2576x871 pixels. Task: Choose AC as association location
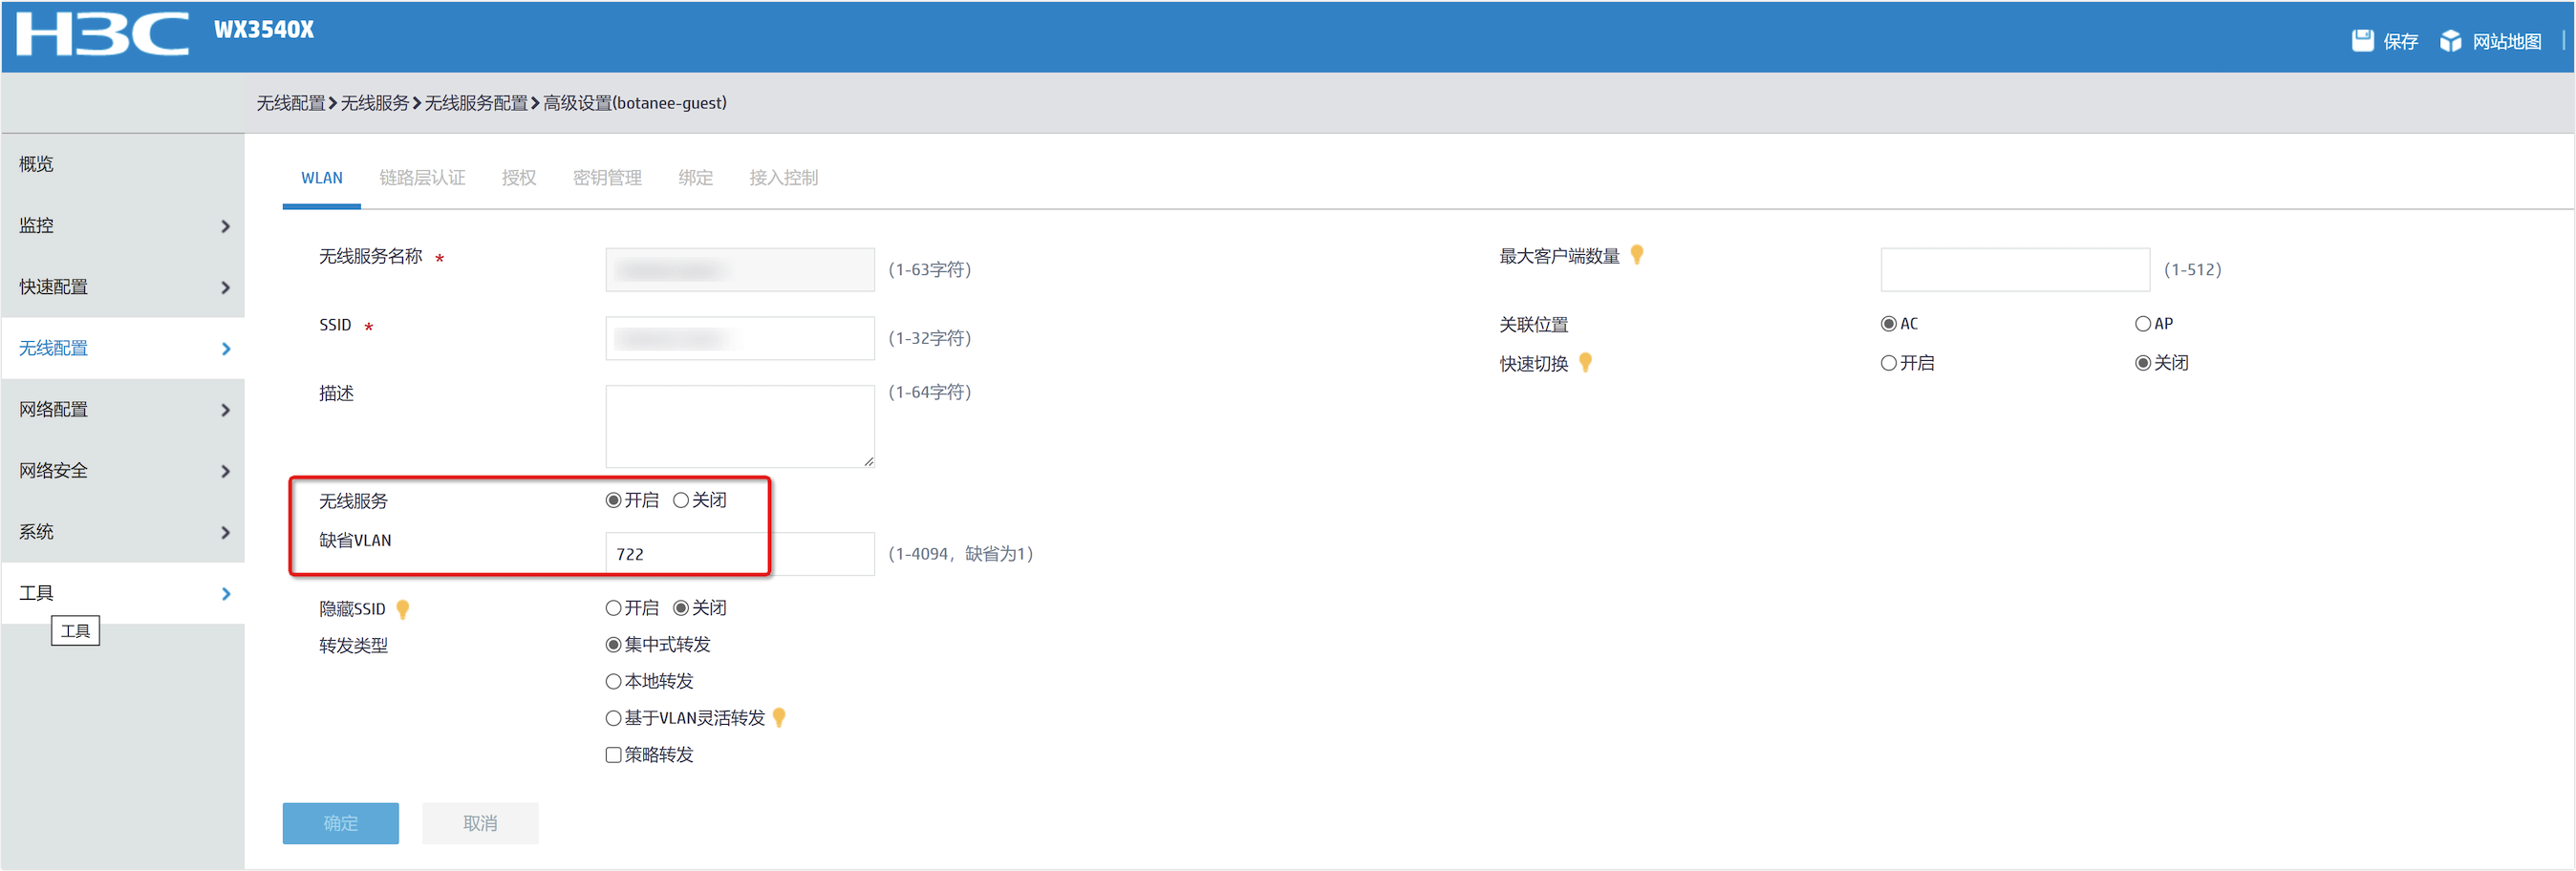tap(1888, 324)
